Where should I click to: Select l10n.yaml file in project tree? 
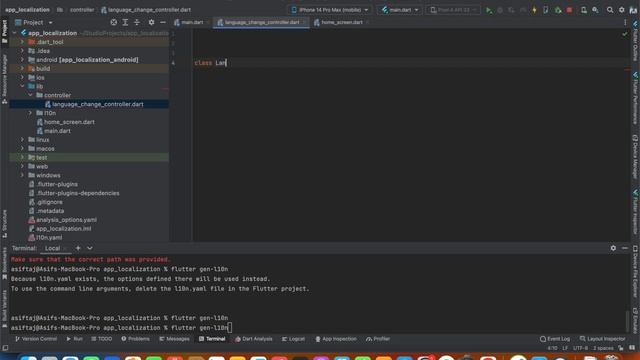[x=49, y=238]
